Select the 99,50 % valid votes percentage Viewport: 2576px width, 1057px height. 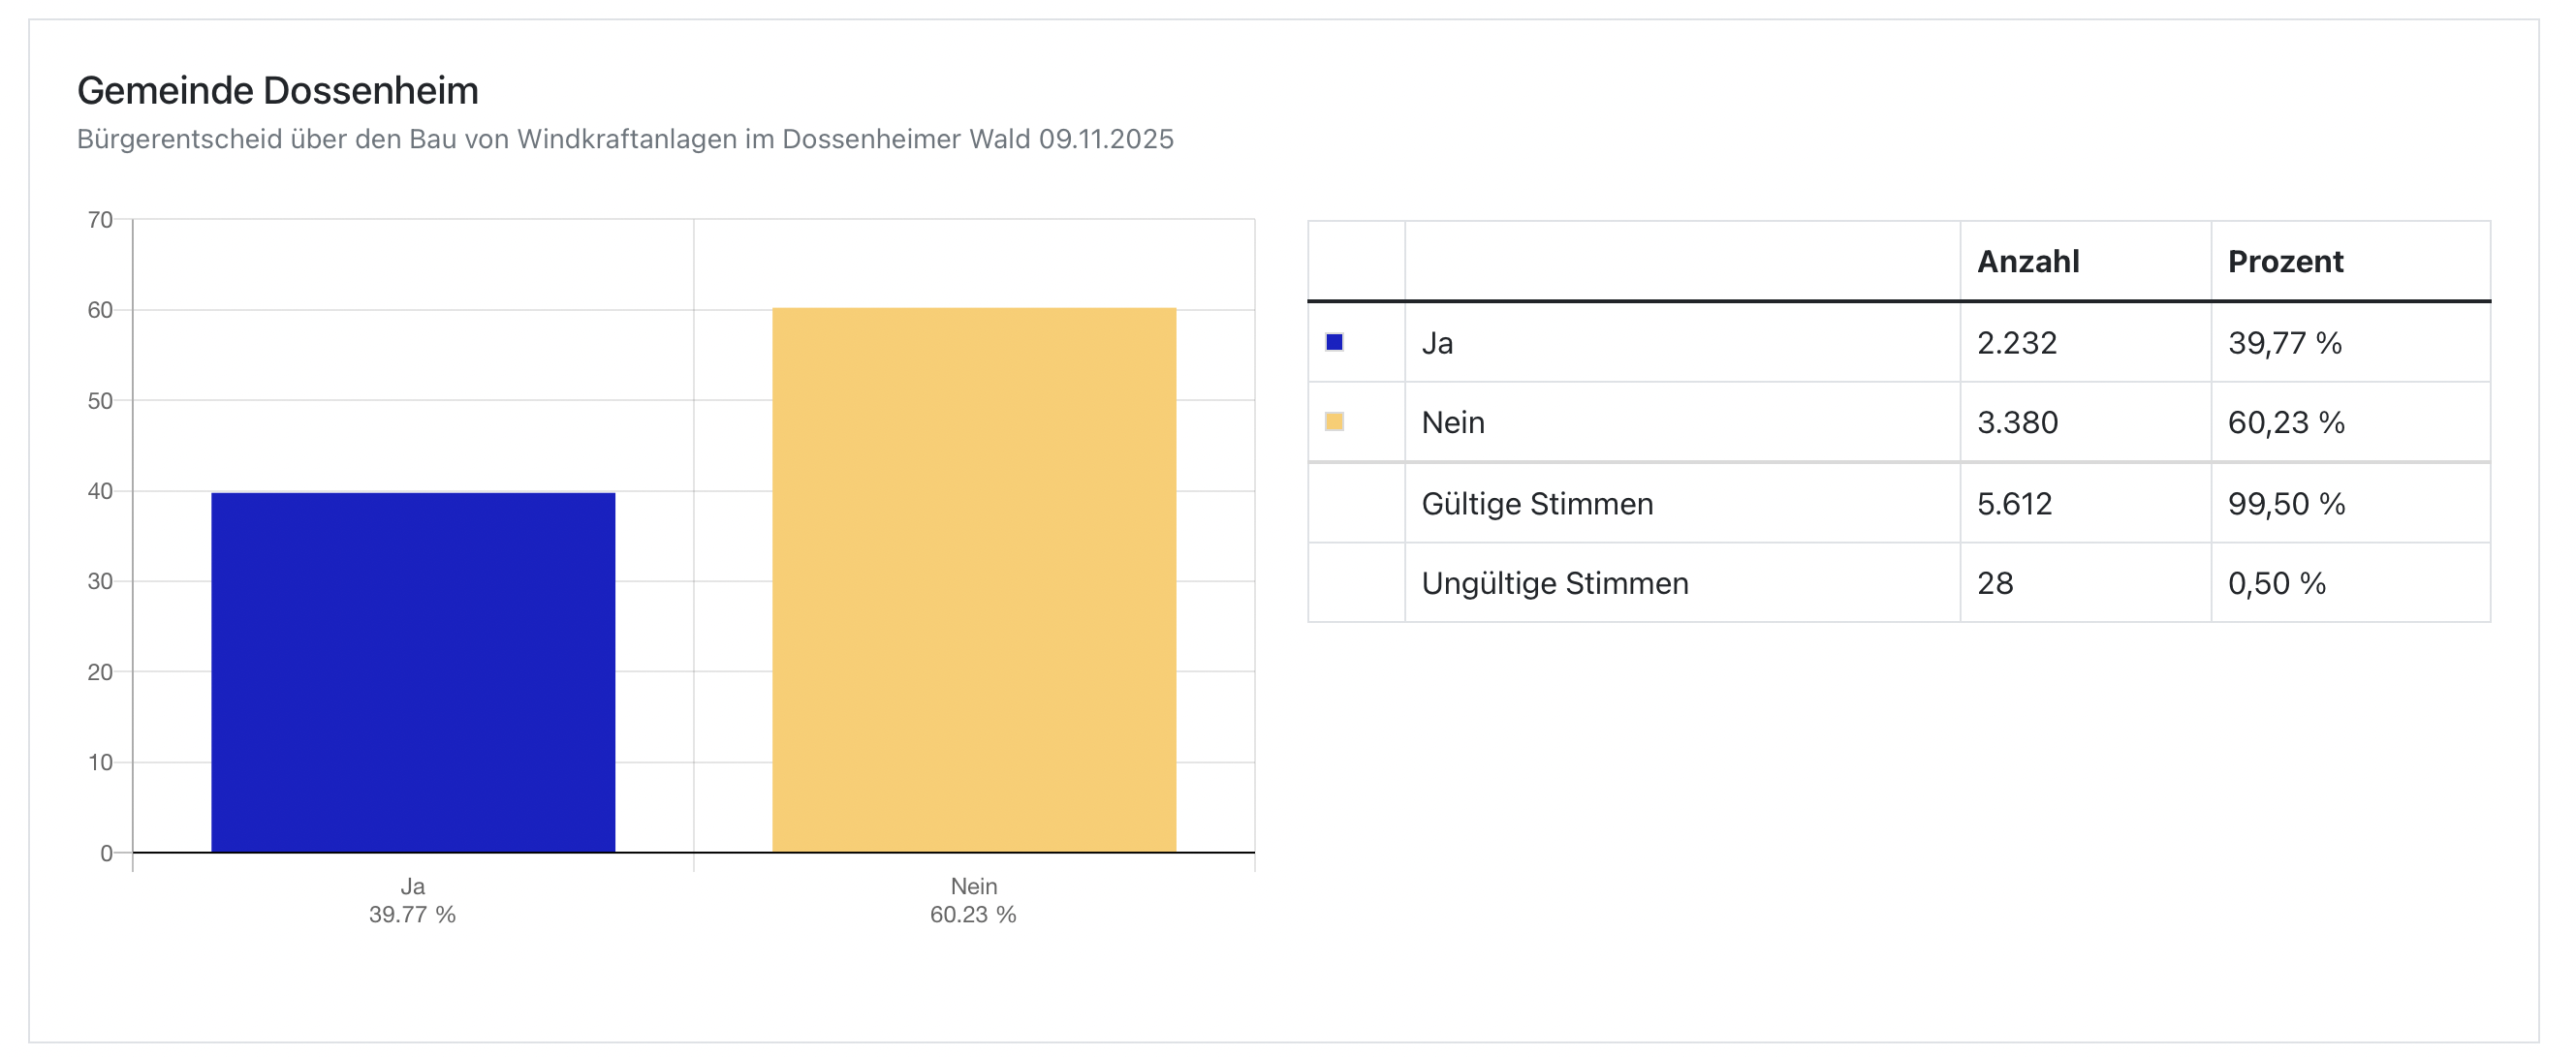click(x=2286, y=503)
